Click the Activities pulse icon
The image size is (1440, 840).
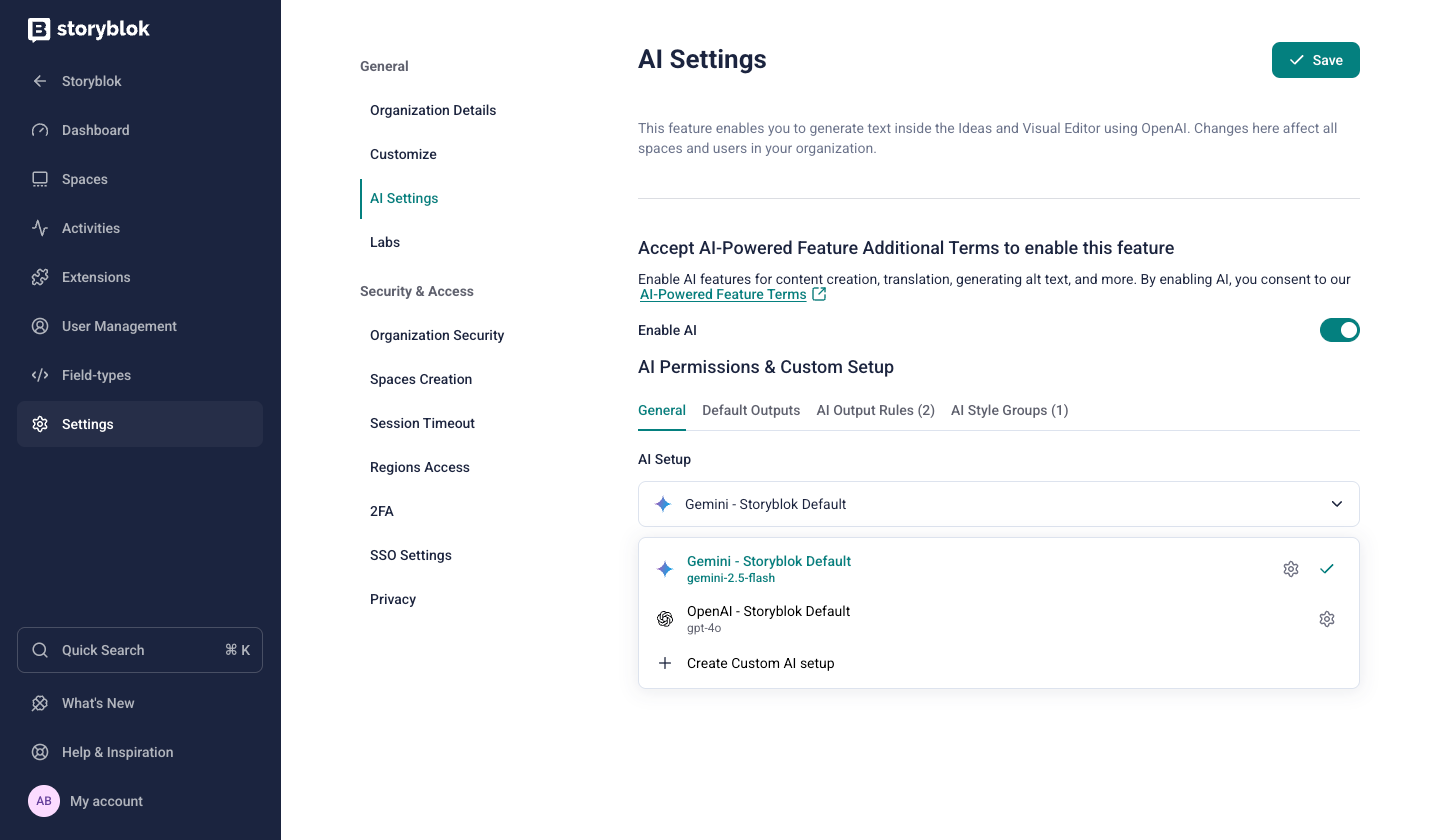pyautogui.click(x=40, y=228)
